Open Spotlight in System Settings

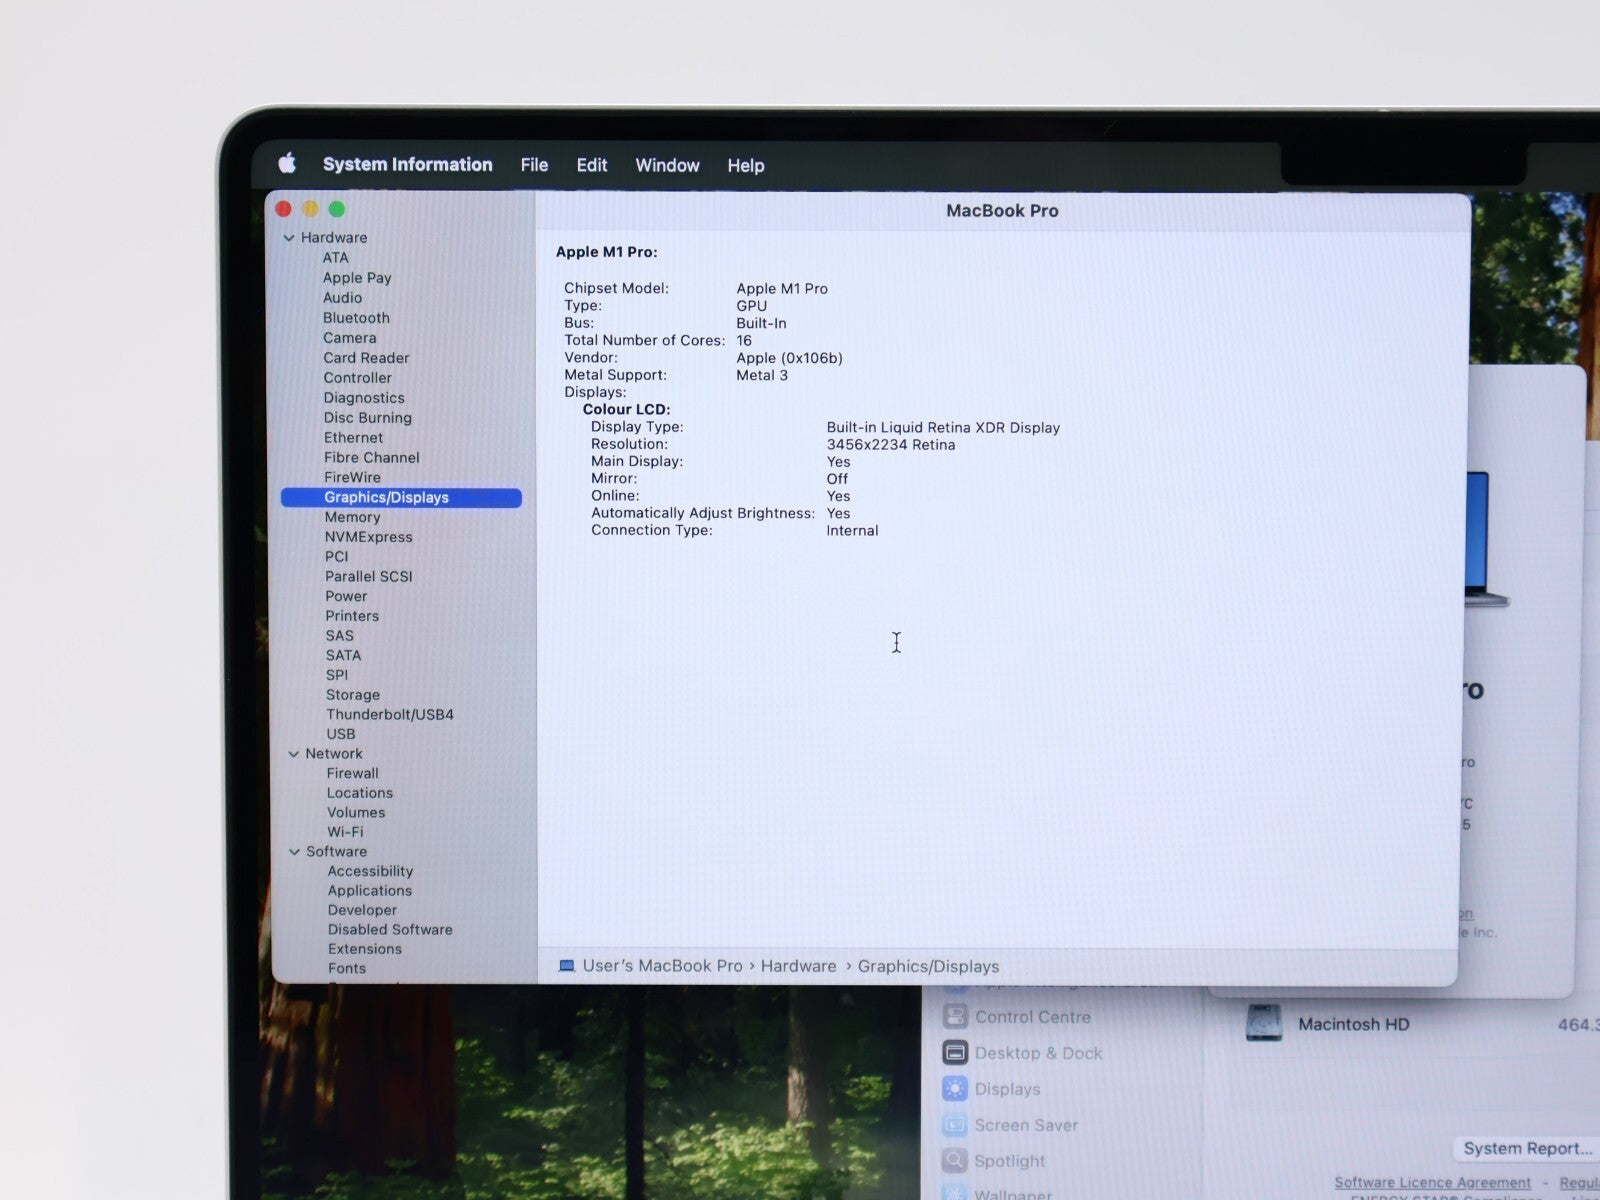1009,1161
